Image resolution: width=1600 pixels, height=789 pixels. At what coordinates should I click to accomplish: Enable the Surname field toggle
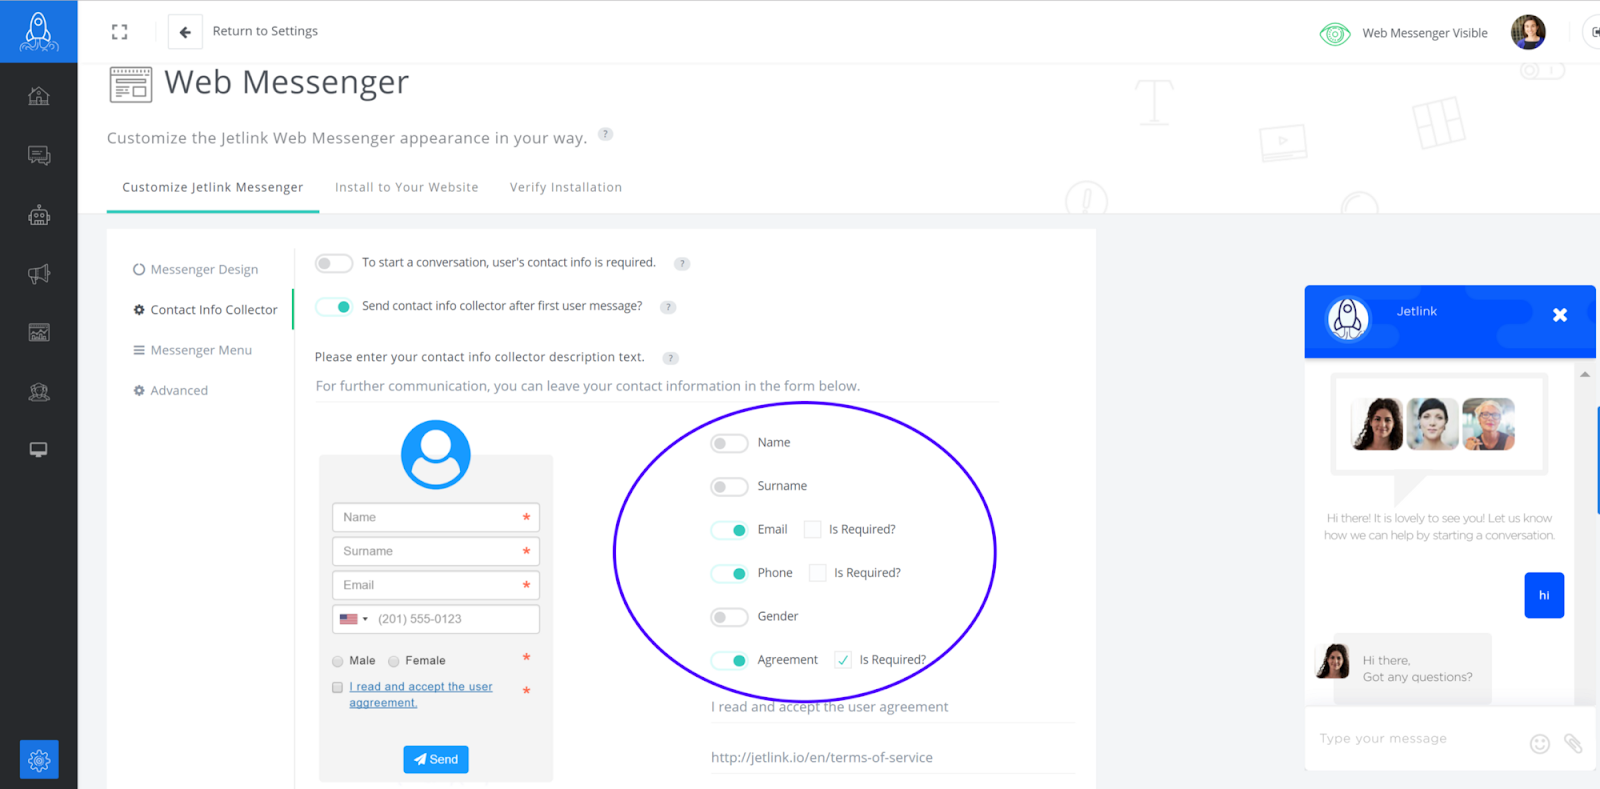tap(729, 486)
